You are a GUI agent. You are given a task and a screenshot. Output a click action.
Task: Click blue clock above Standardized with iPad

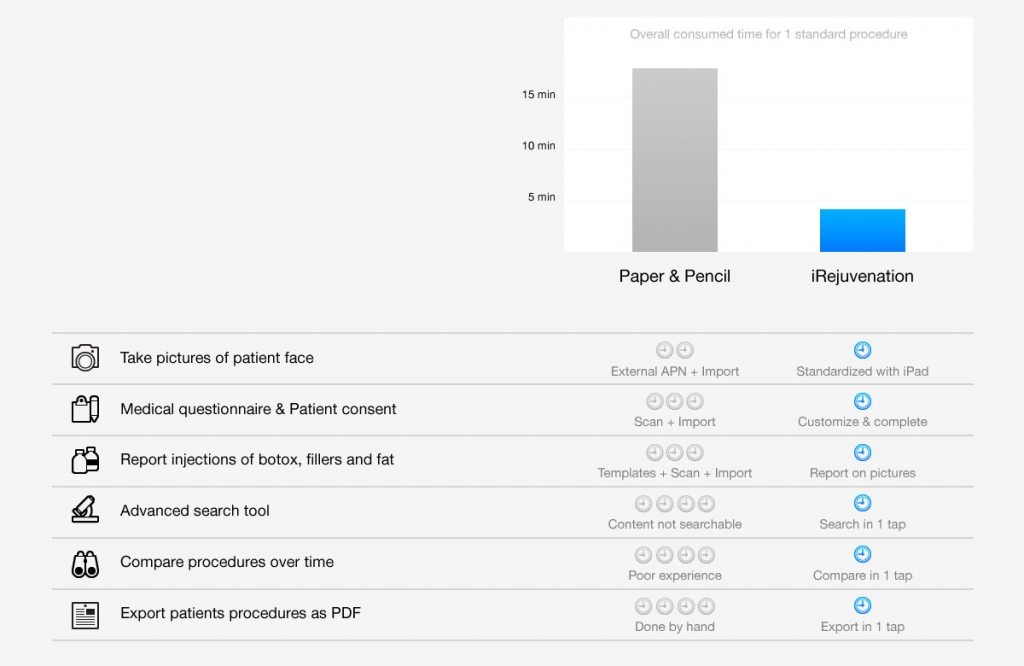(x=862, y=350)
